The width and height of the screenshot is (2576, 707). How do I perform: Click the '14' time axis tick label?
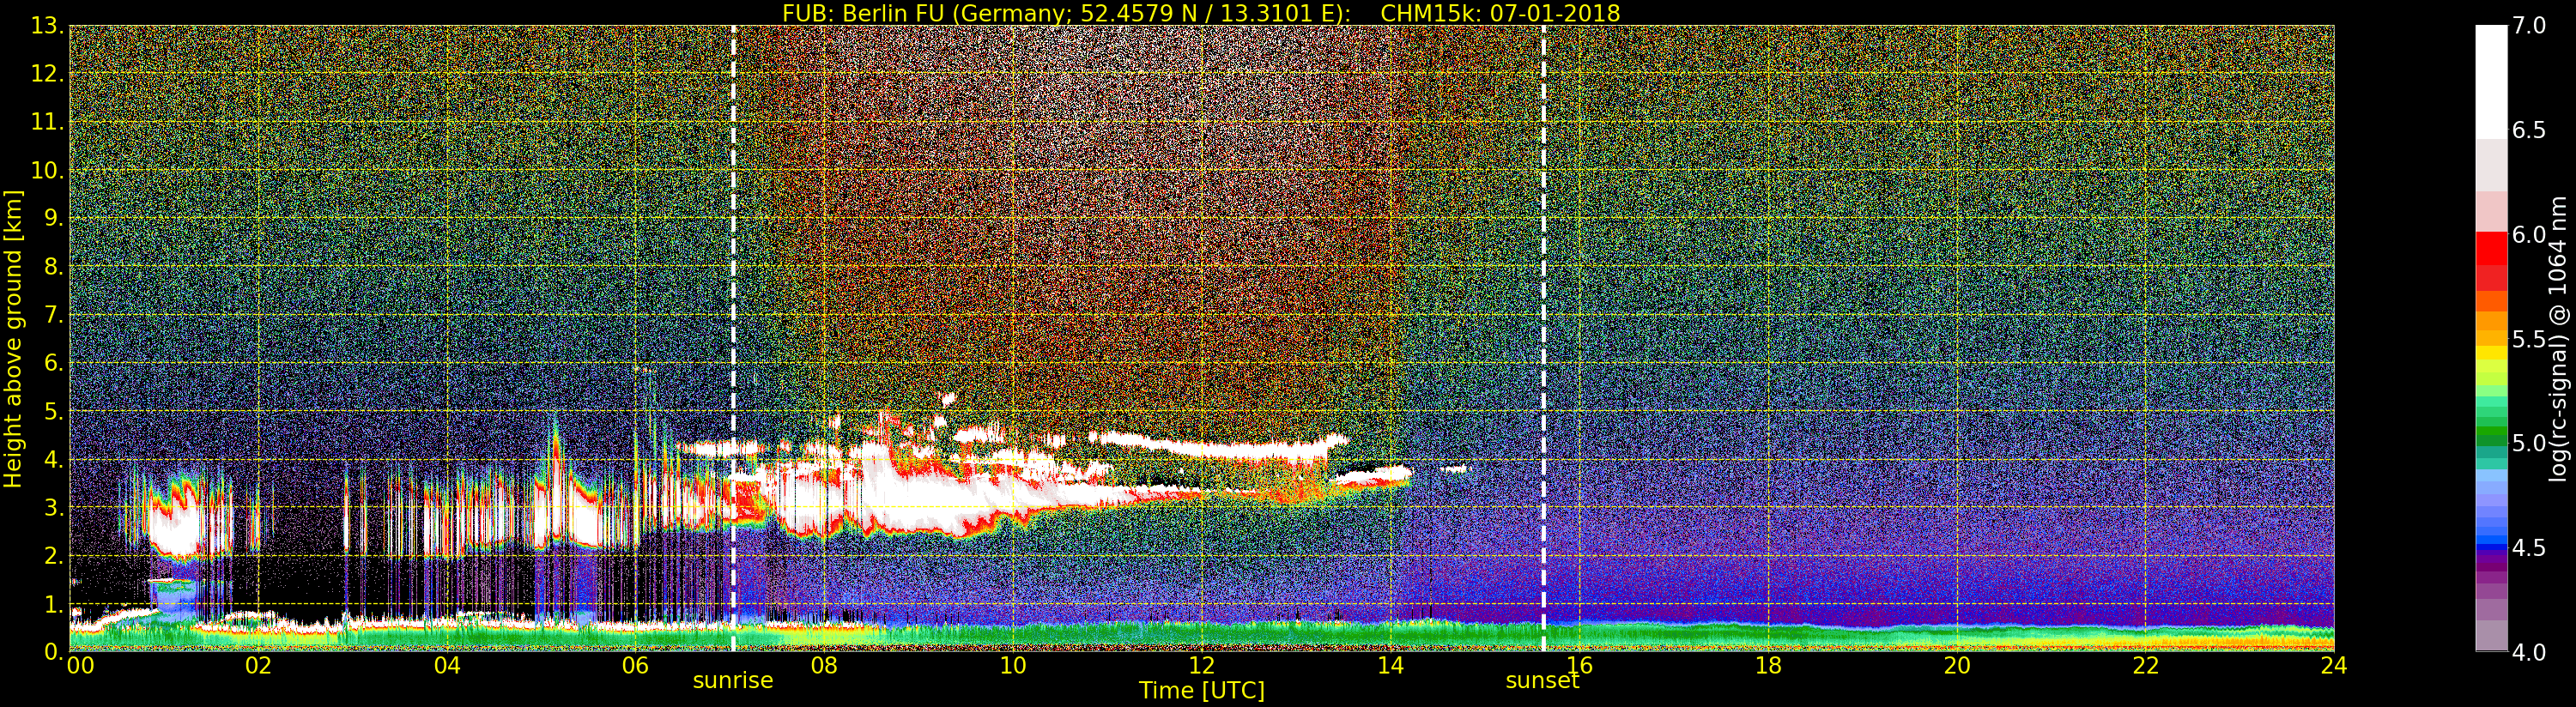(x=1390, y=666)
